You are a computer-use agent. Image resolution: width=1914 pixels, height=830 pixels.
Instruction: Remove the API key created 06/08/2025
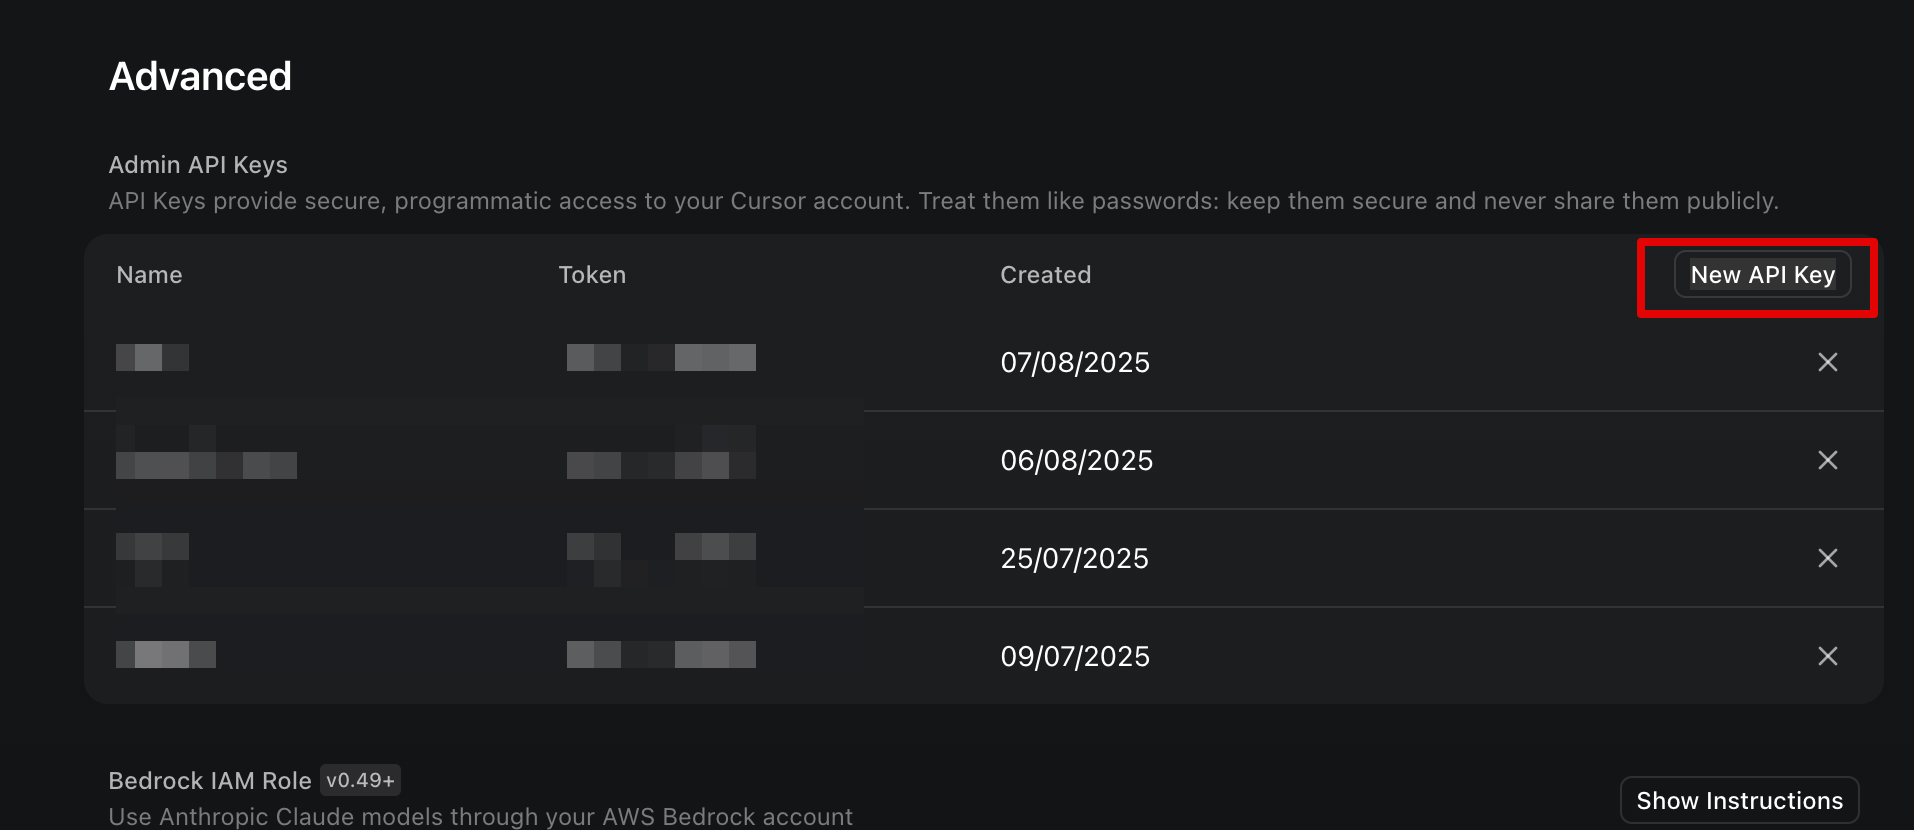1827,460
